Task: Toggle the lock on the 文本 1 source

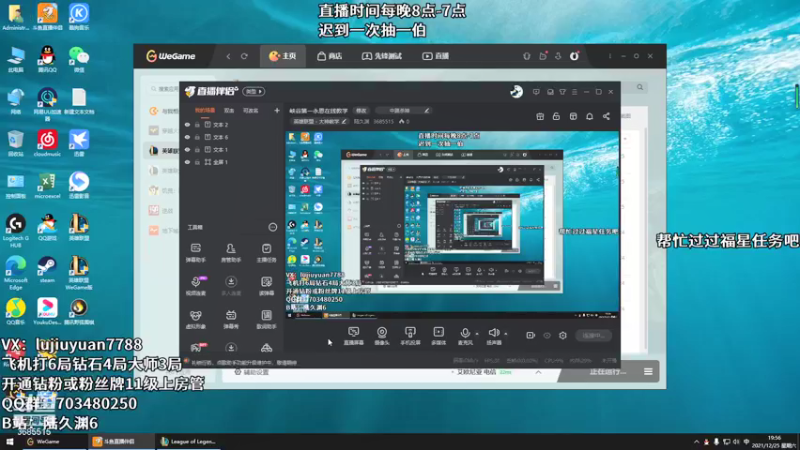Action: click(197, 149)
